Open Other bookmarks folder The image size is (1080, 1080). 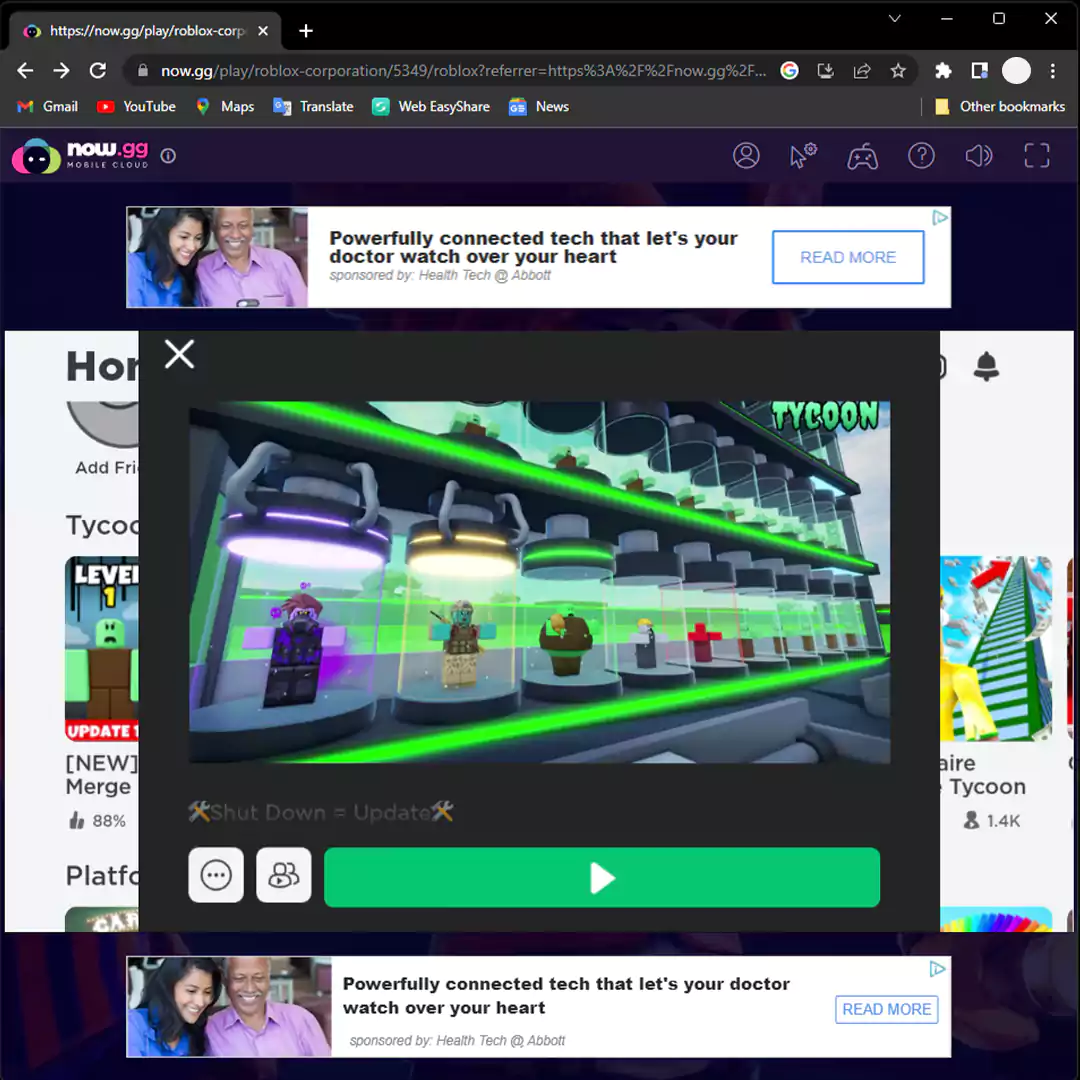click(999, 107)
